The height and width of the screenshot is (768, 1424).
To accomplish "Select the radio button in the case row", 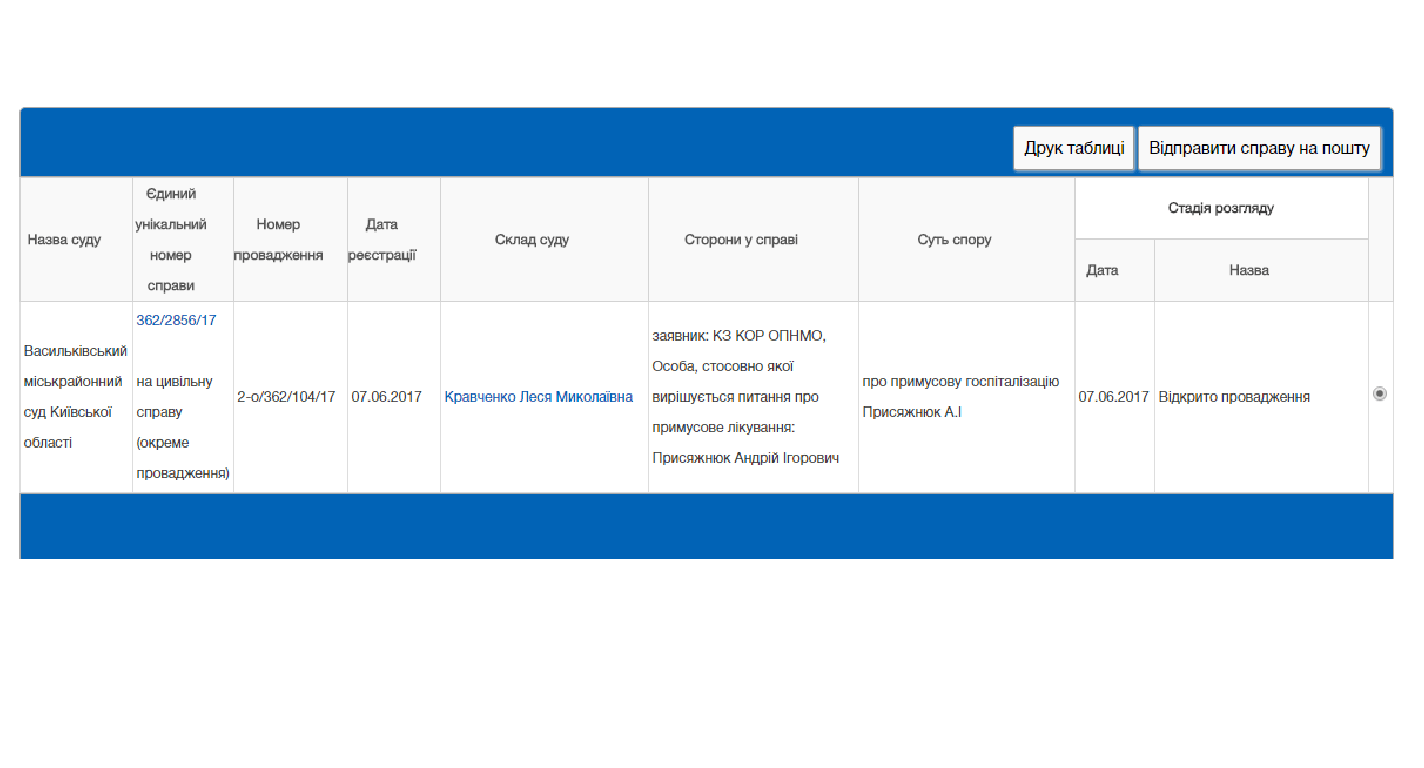I will click(1380, 394).
